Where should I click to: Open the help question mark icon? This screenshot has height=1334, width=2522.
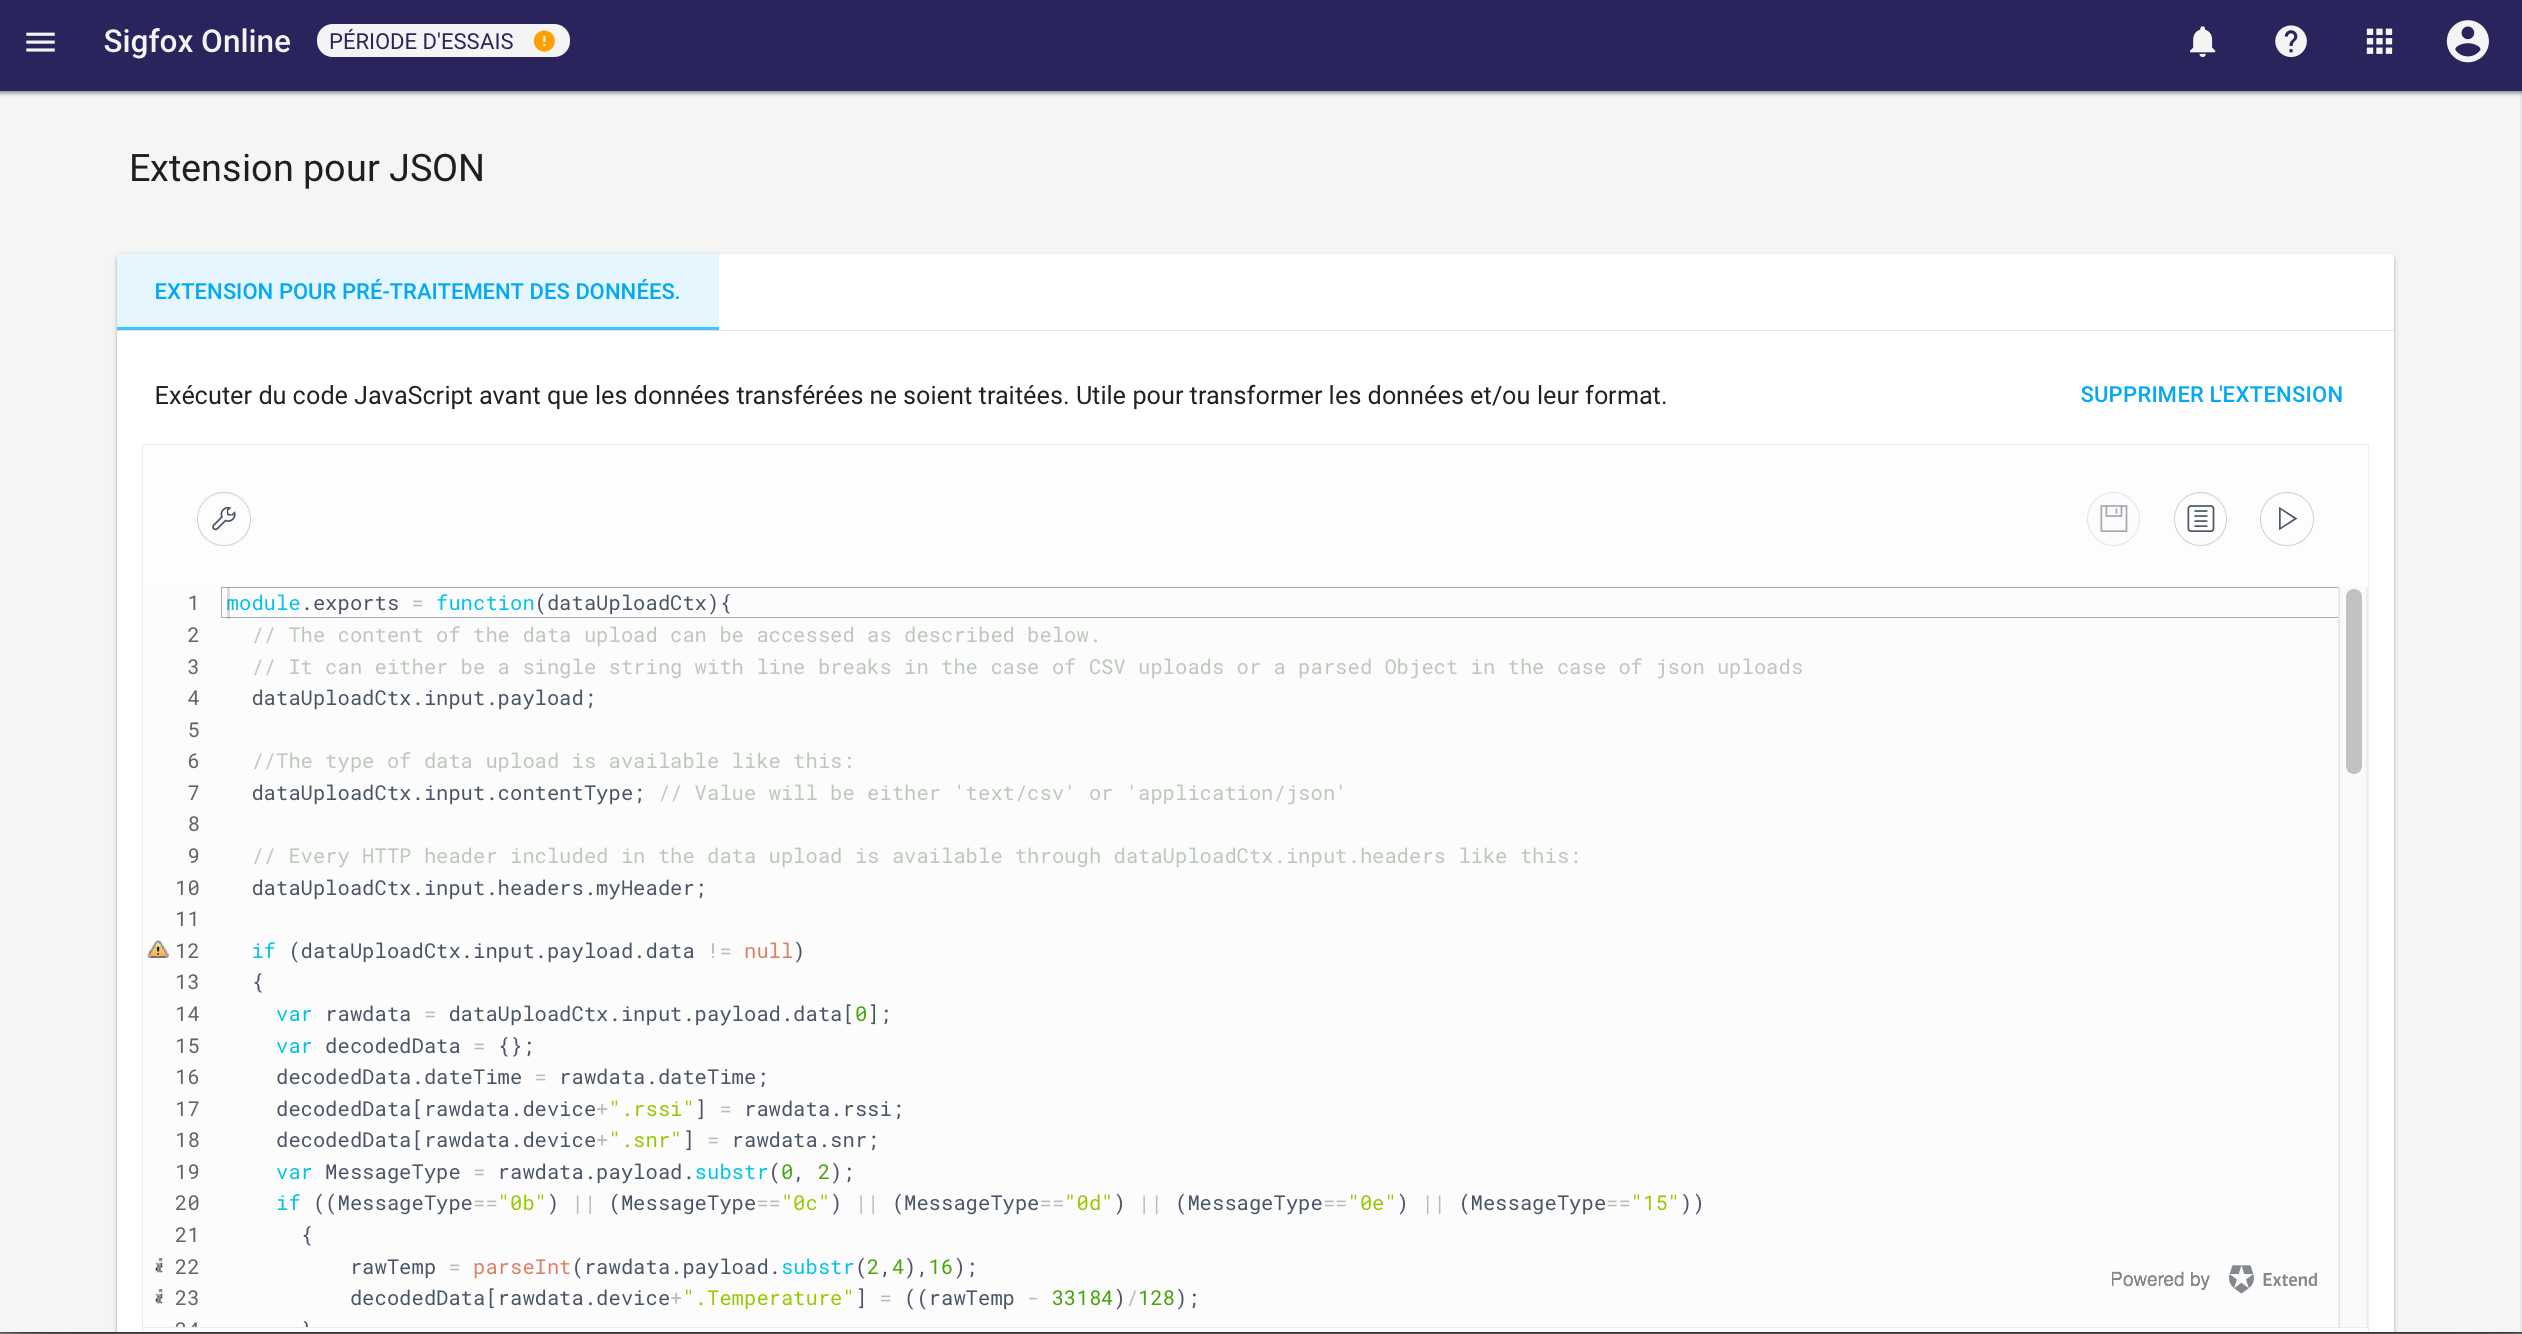tap(2290, 42)
